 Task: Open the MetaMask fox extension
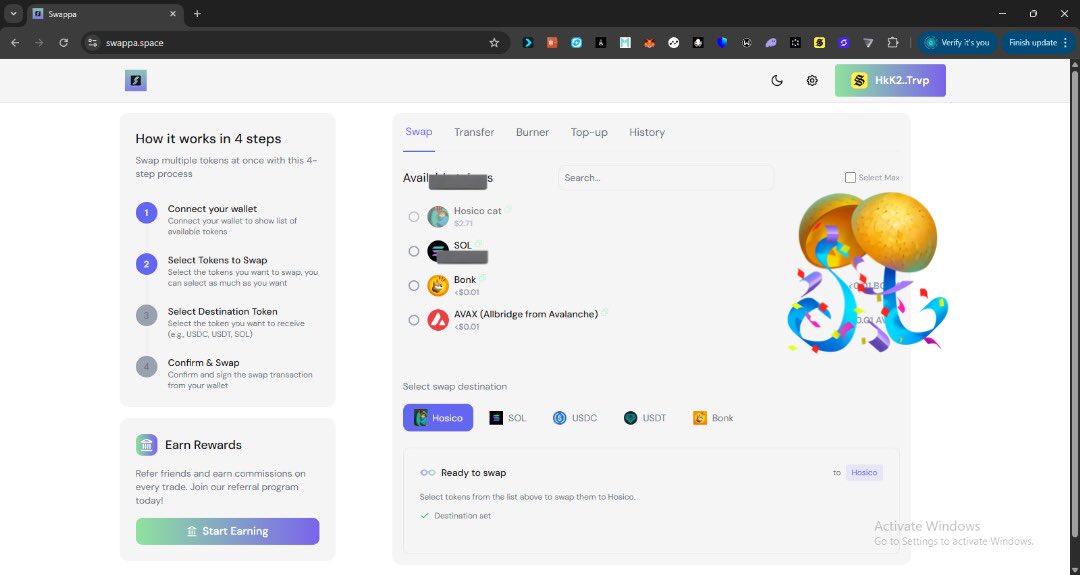(649, 43)
